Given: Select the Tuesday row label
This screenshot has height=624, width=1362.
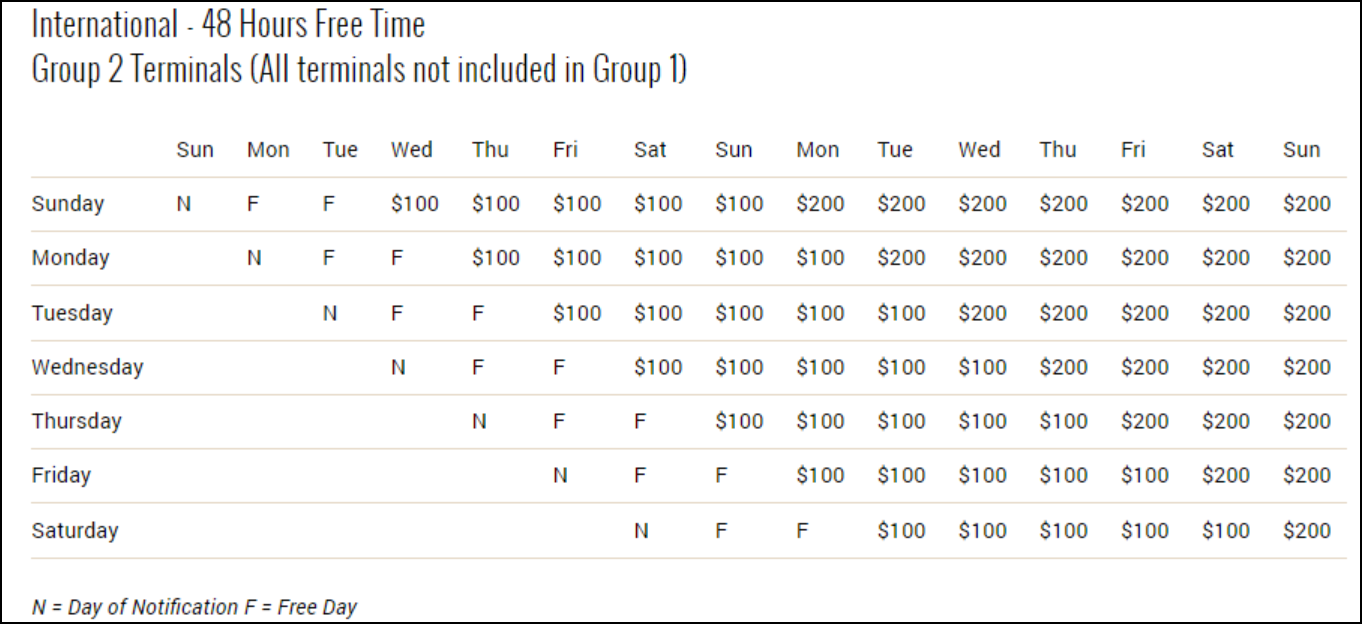Looking at the screenshot, I should [72, 313].
